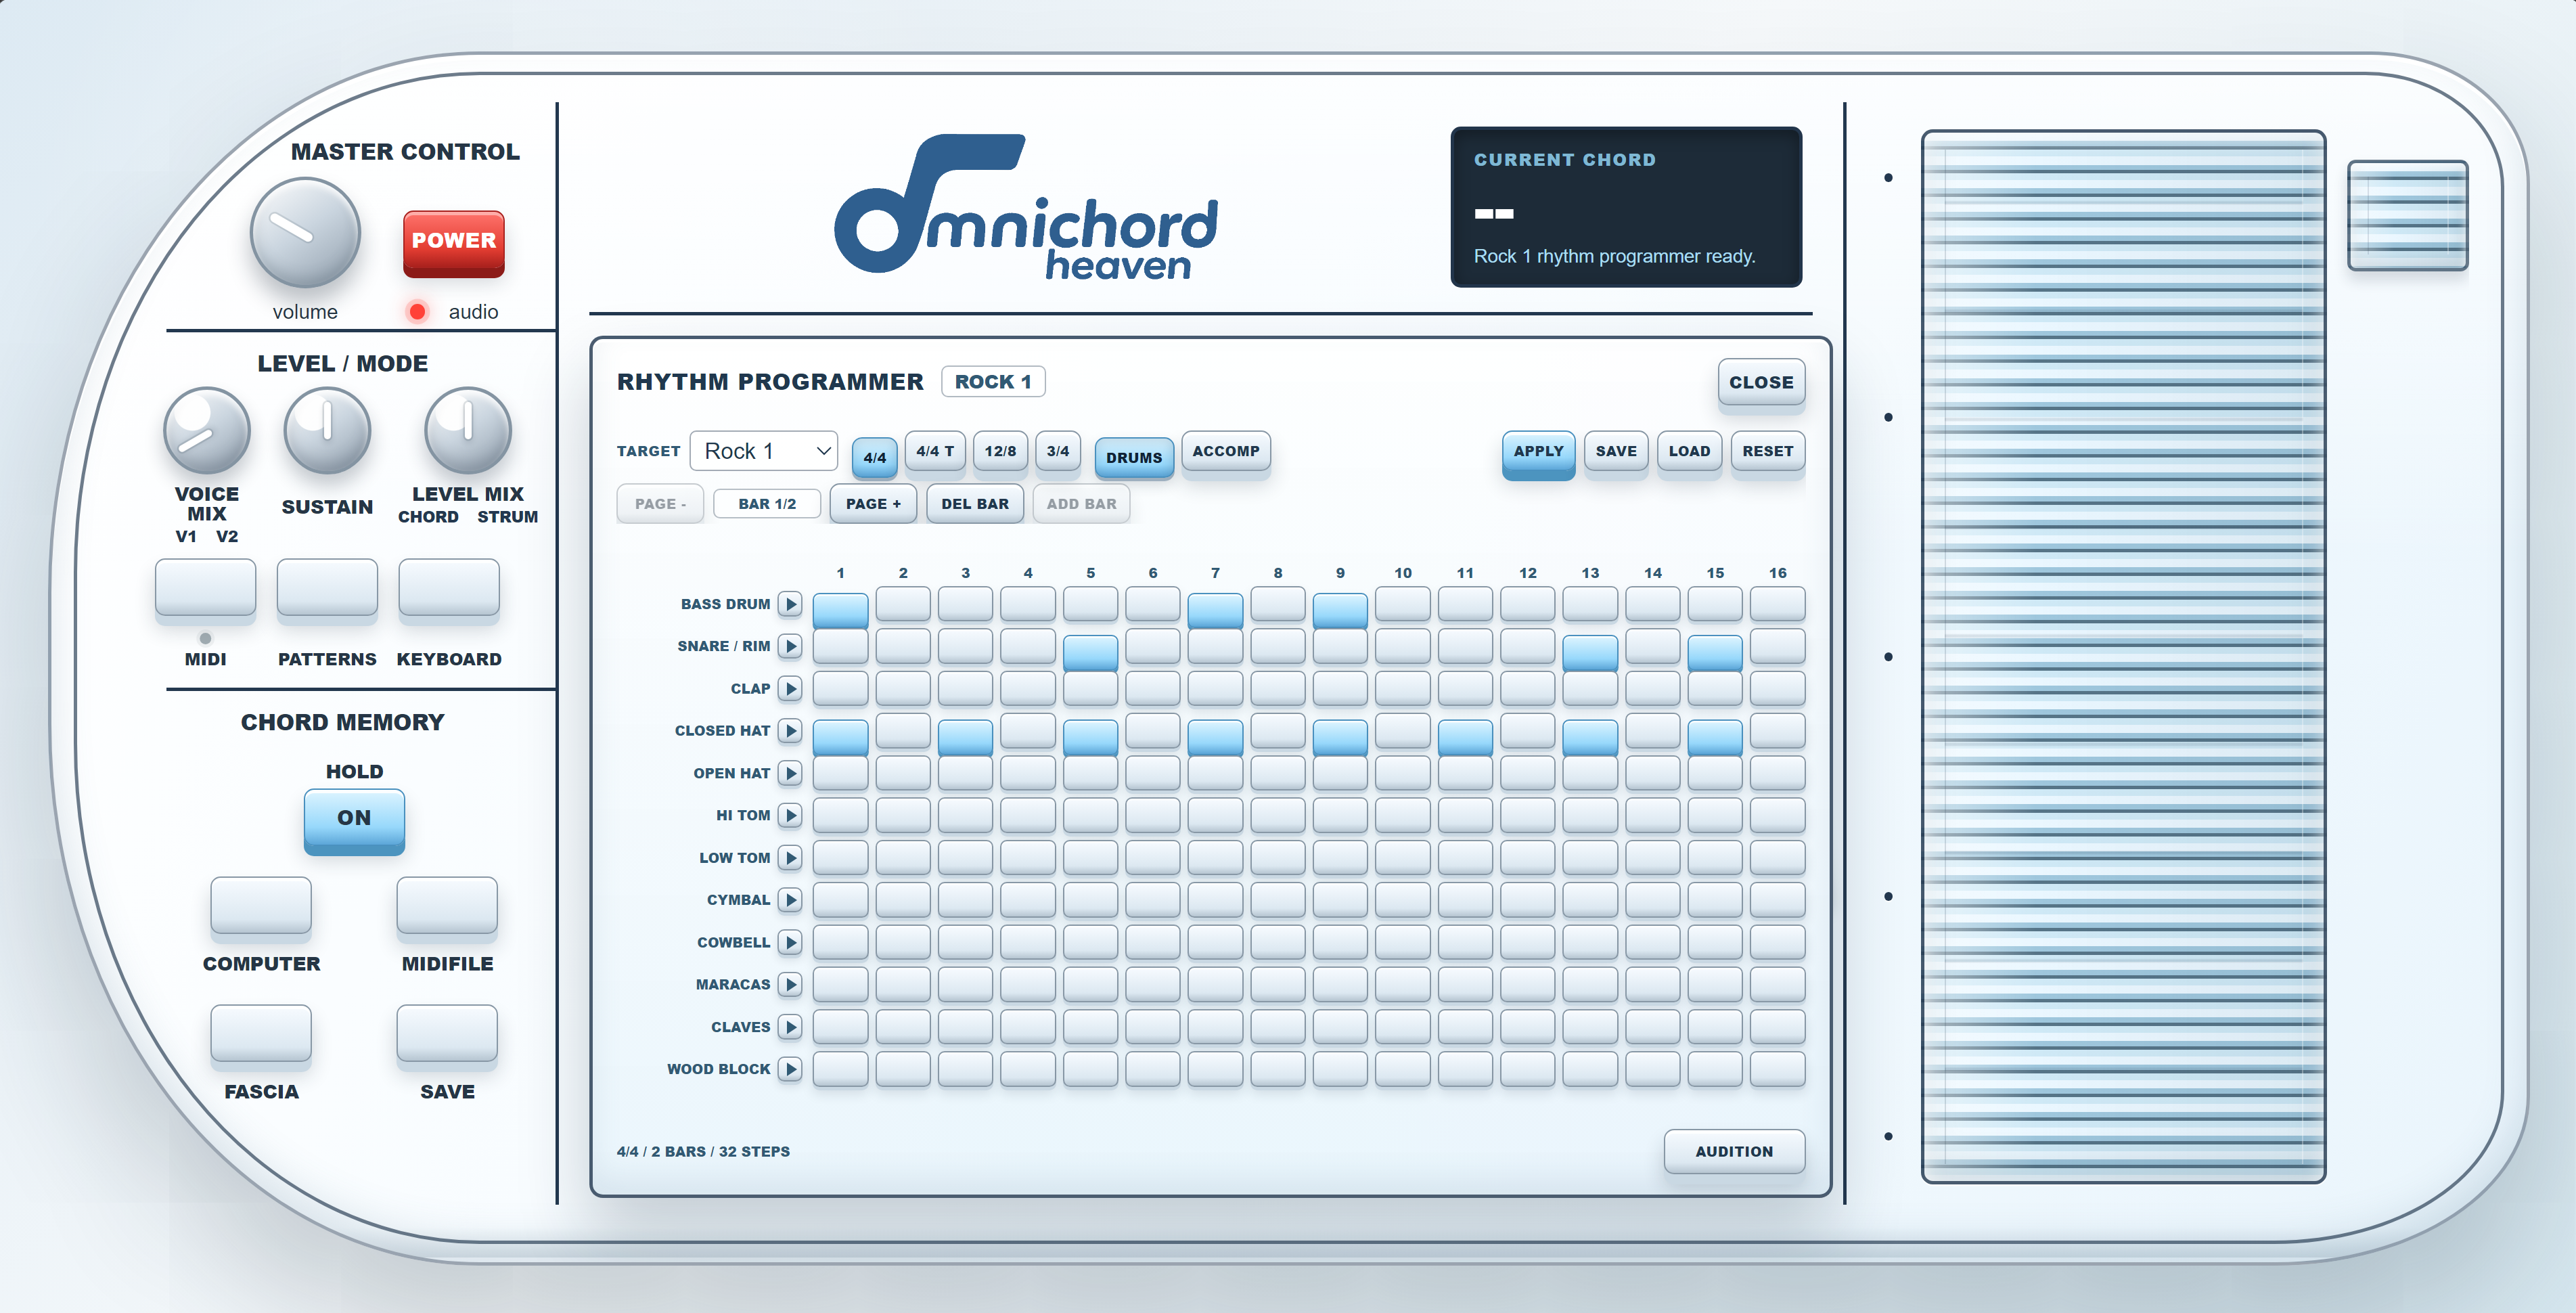The image size is (2576, 1313).
Task: Preview the Hi Tom sound
Action: point(790,815)
